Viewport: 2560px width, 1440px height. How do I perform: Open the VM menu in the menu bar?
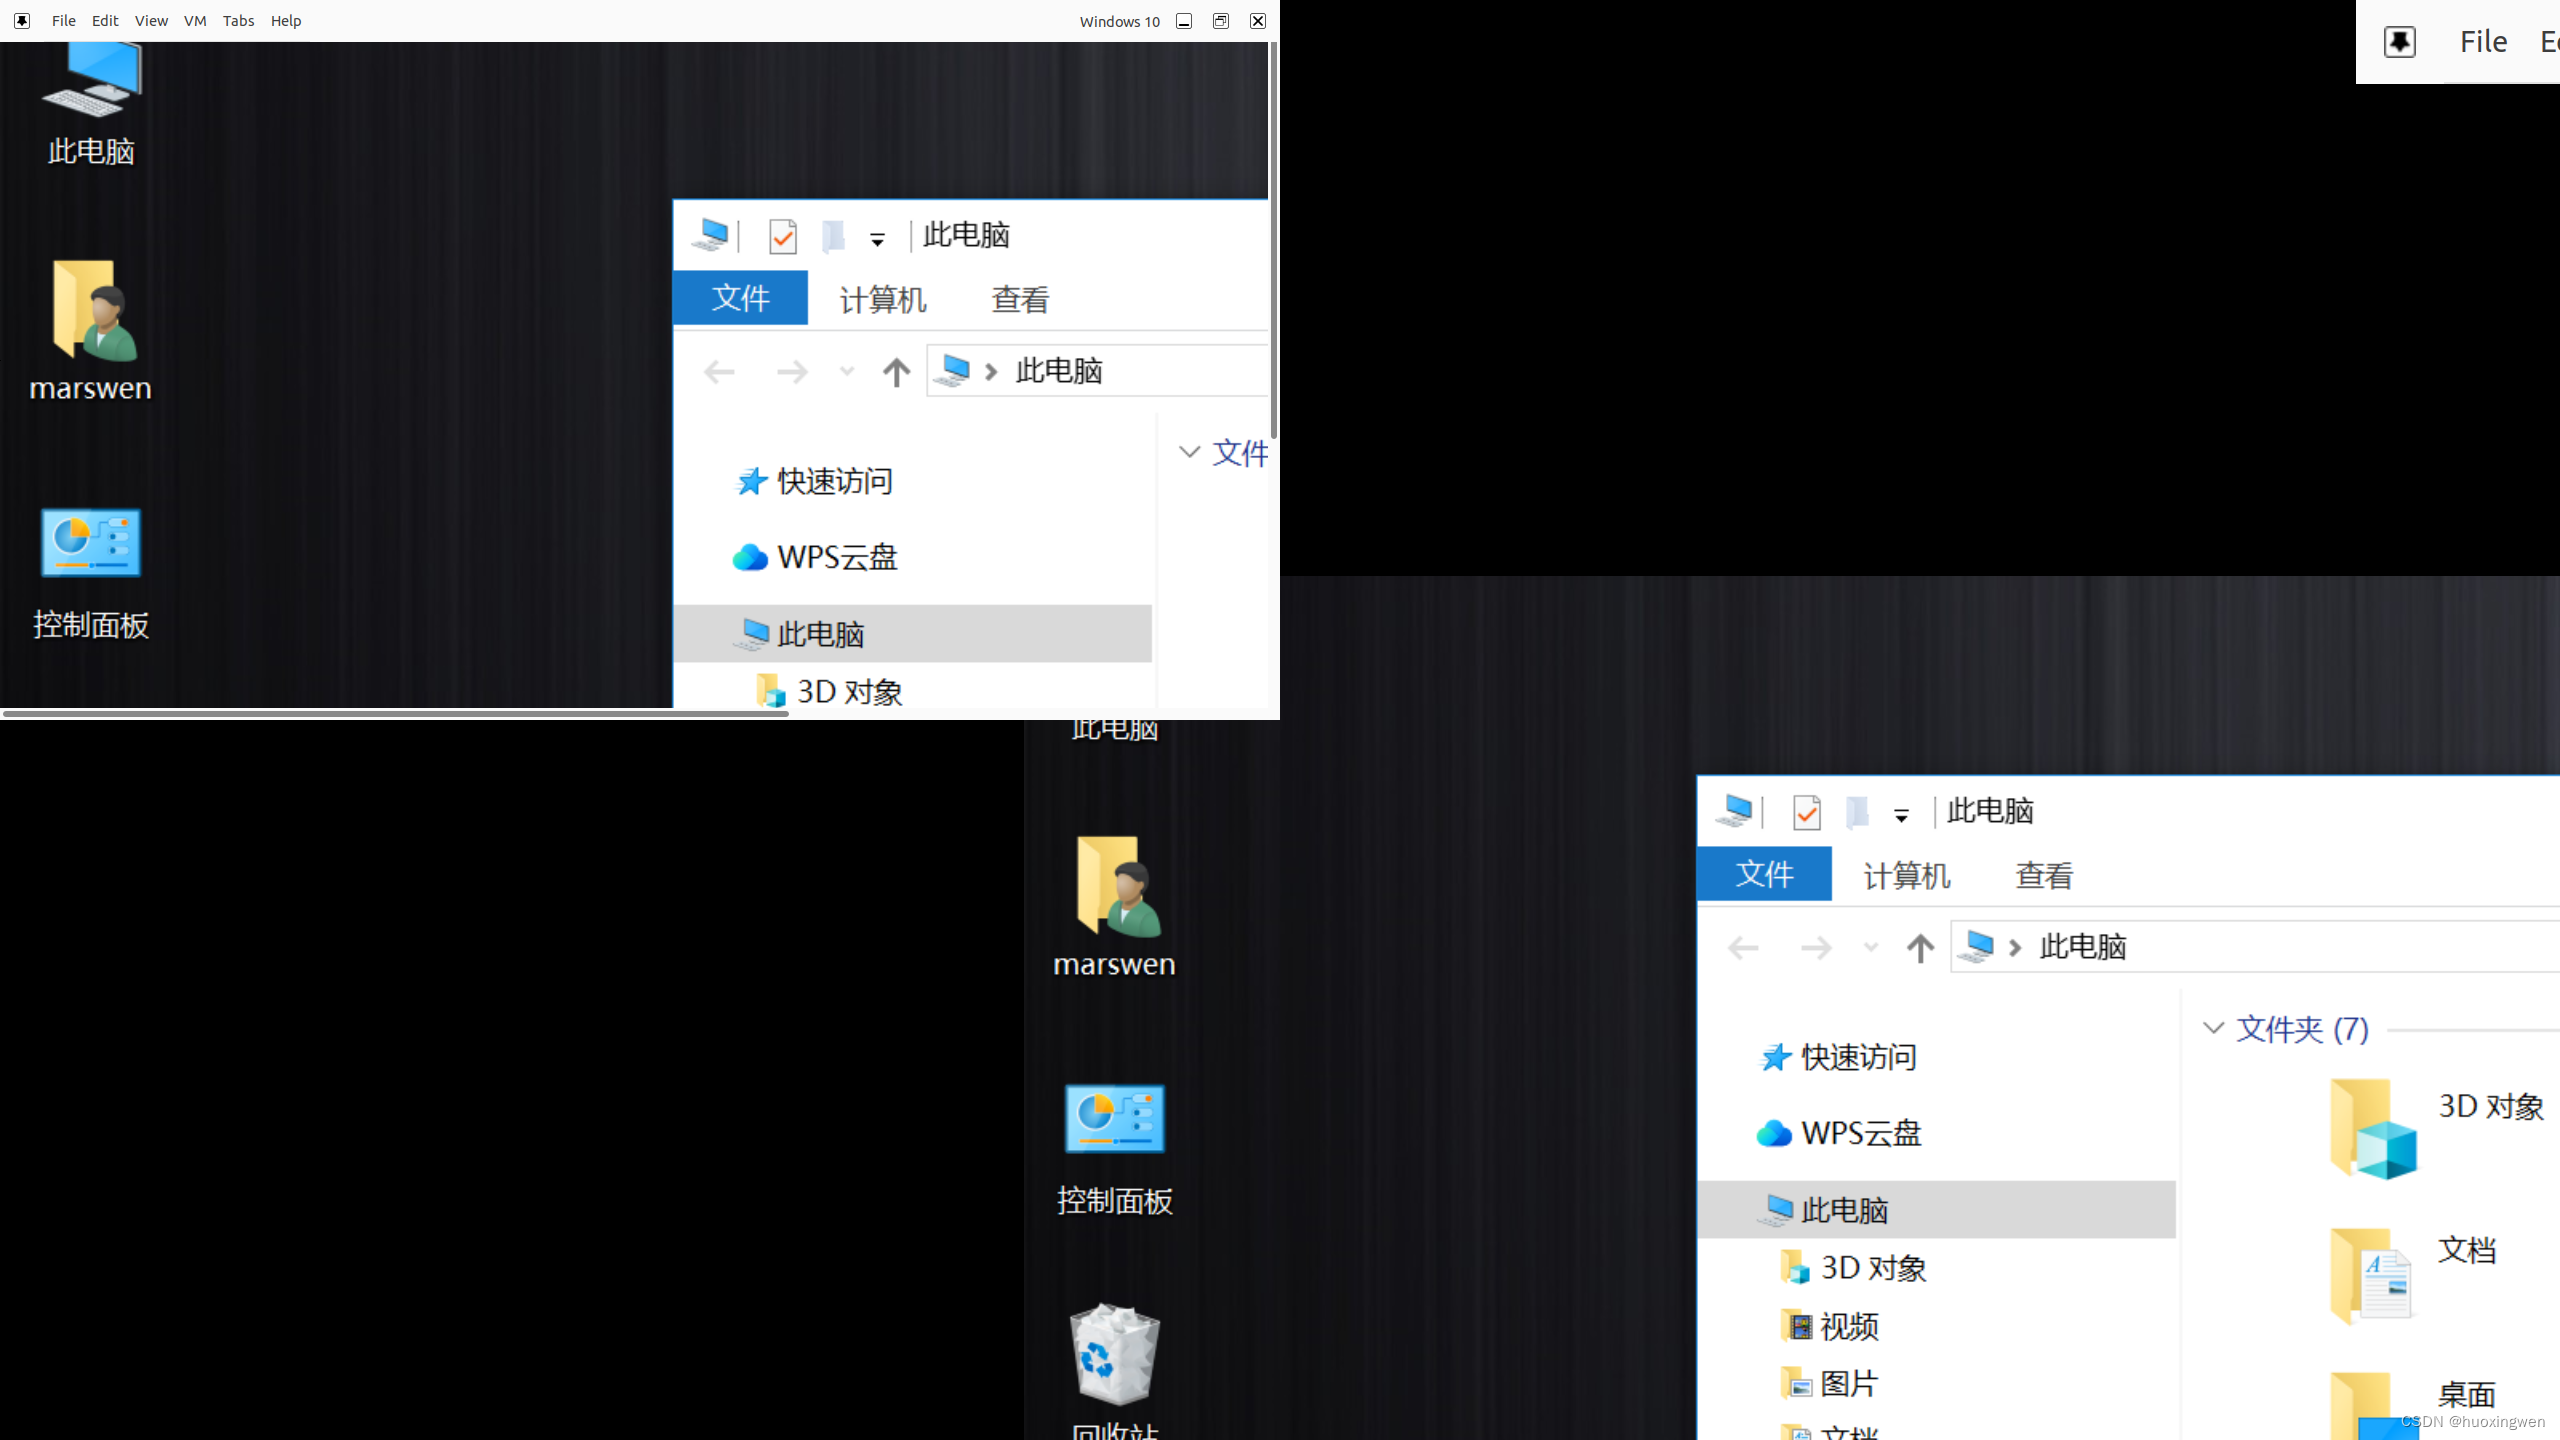click(x=195, y=21)
